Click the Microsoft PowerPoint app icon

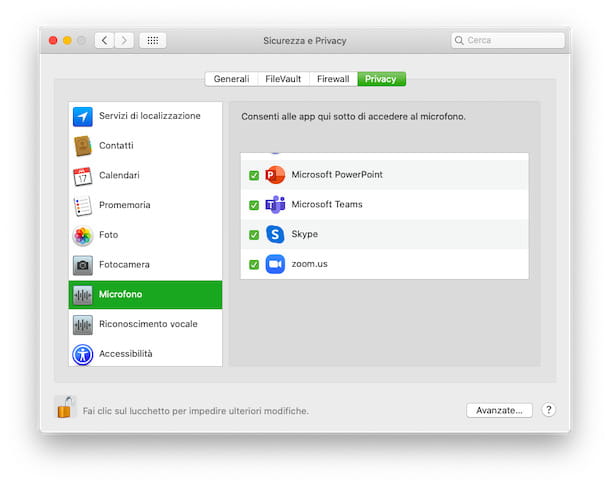(x=275, y=175)
